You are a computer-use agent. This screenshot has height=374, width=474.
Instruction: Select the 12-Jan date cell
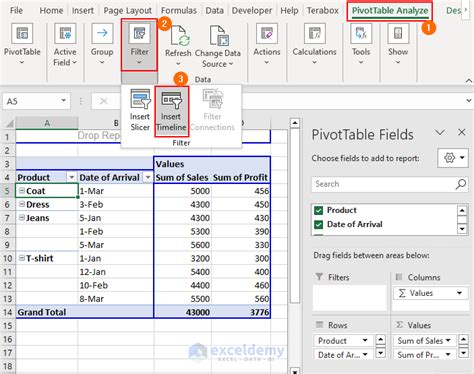[x=115, y=272]
